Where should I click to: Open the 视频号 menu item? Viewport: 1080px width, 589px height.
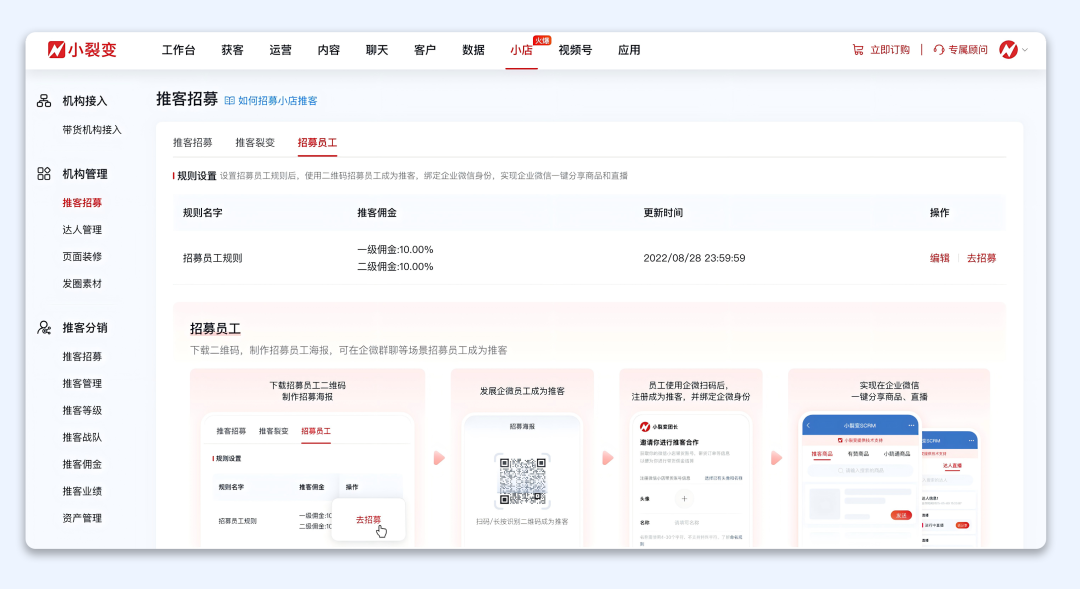[x=575, y=49]
